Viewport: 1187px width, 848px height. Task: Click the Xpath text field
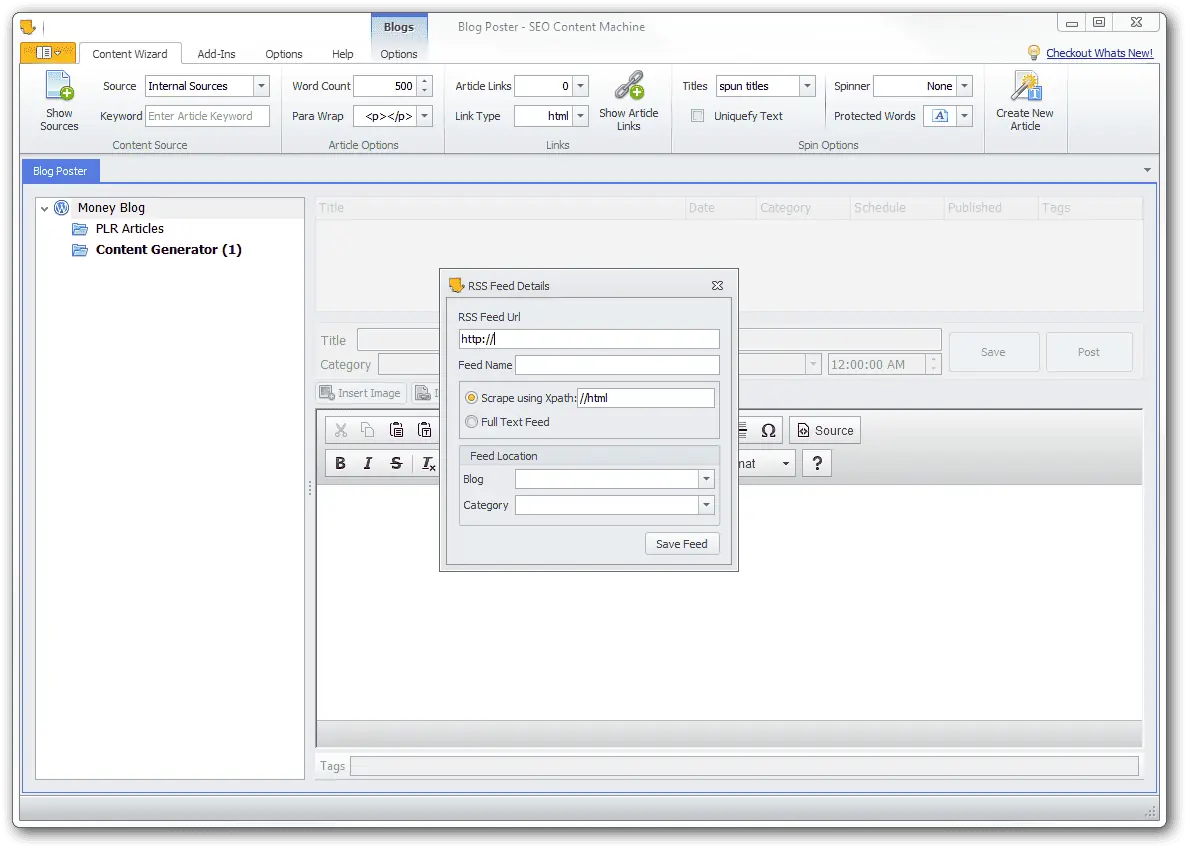click(x=646, y=398)
